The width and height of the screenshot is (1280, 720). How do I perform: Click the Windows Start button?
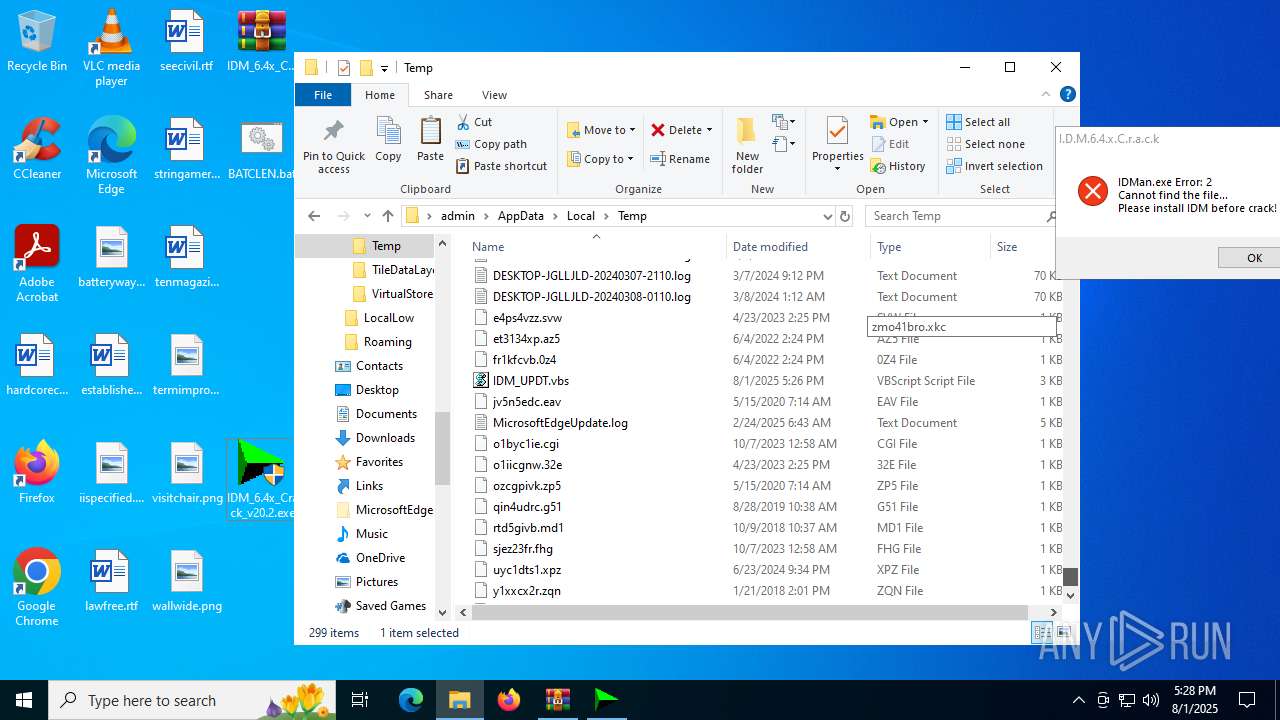[24, 700]
